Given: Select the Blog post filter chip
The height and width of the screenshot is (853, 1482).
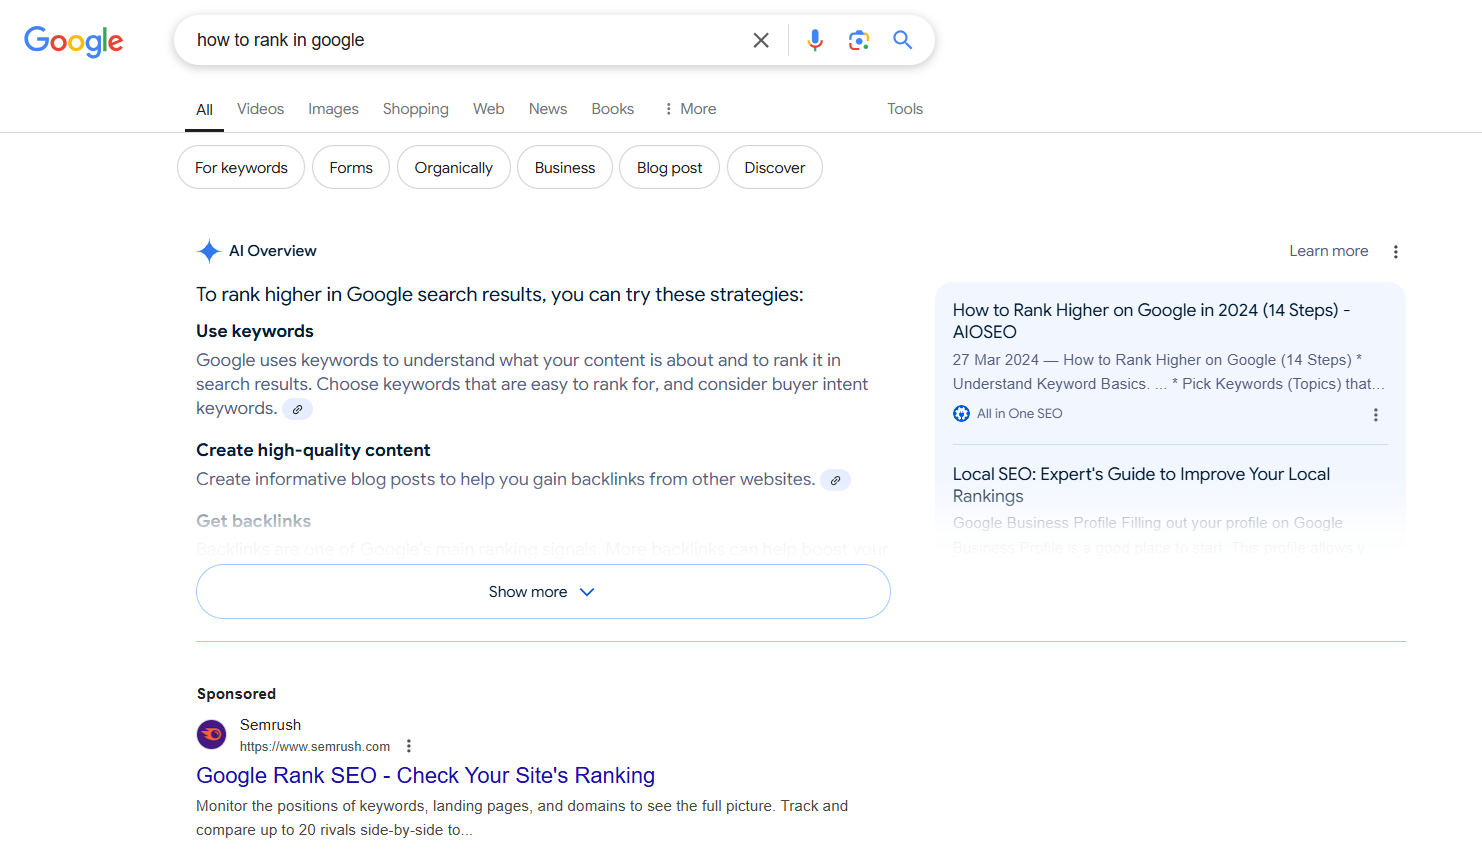Looking at the screenshot, I should pyautogui.click(x=669, y=168).
